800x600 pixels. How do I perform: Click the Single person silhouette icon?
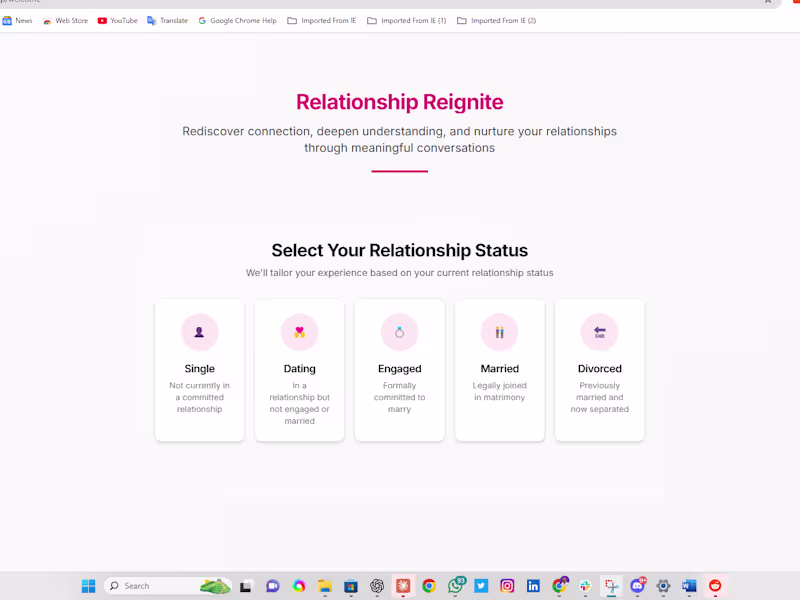click(x=199, y=332)
